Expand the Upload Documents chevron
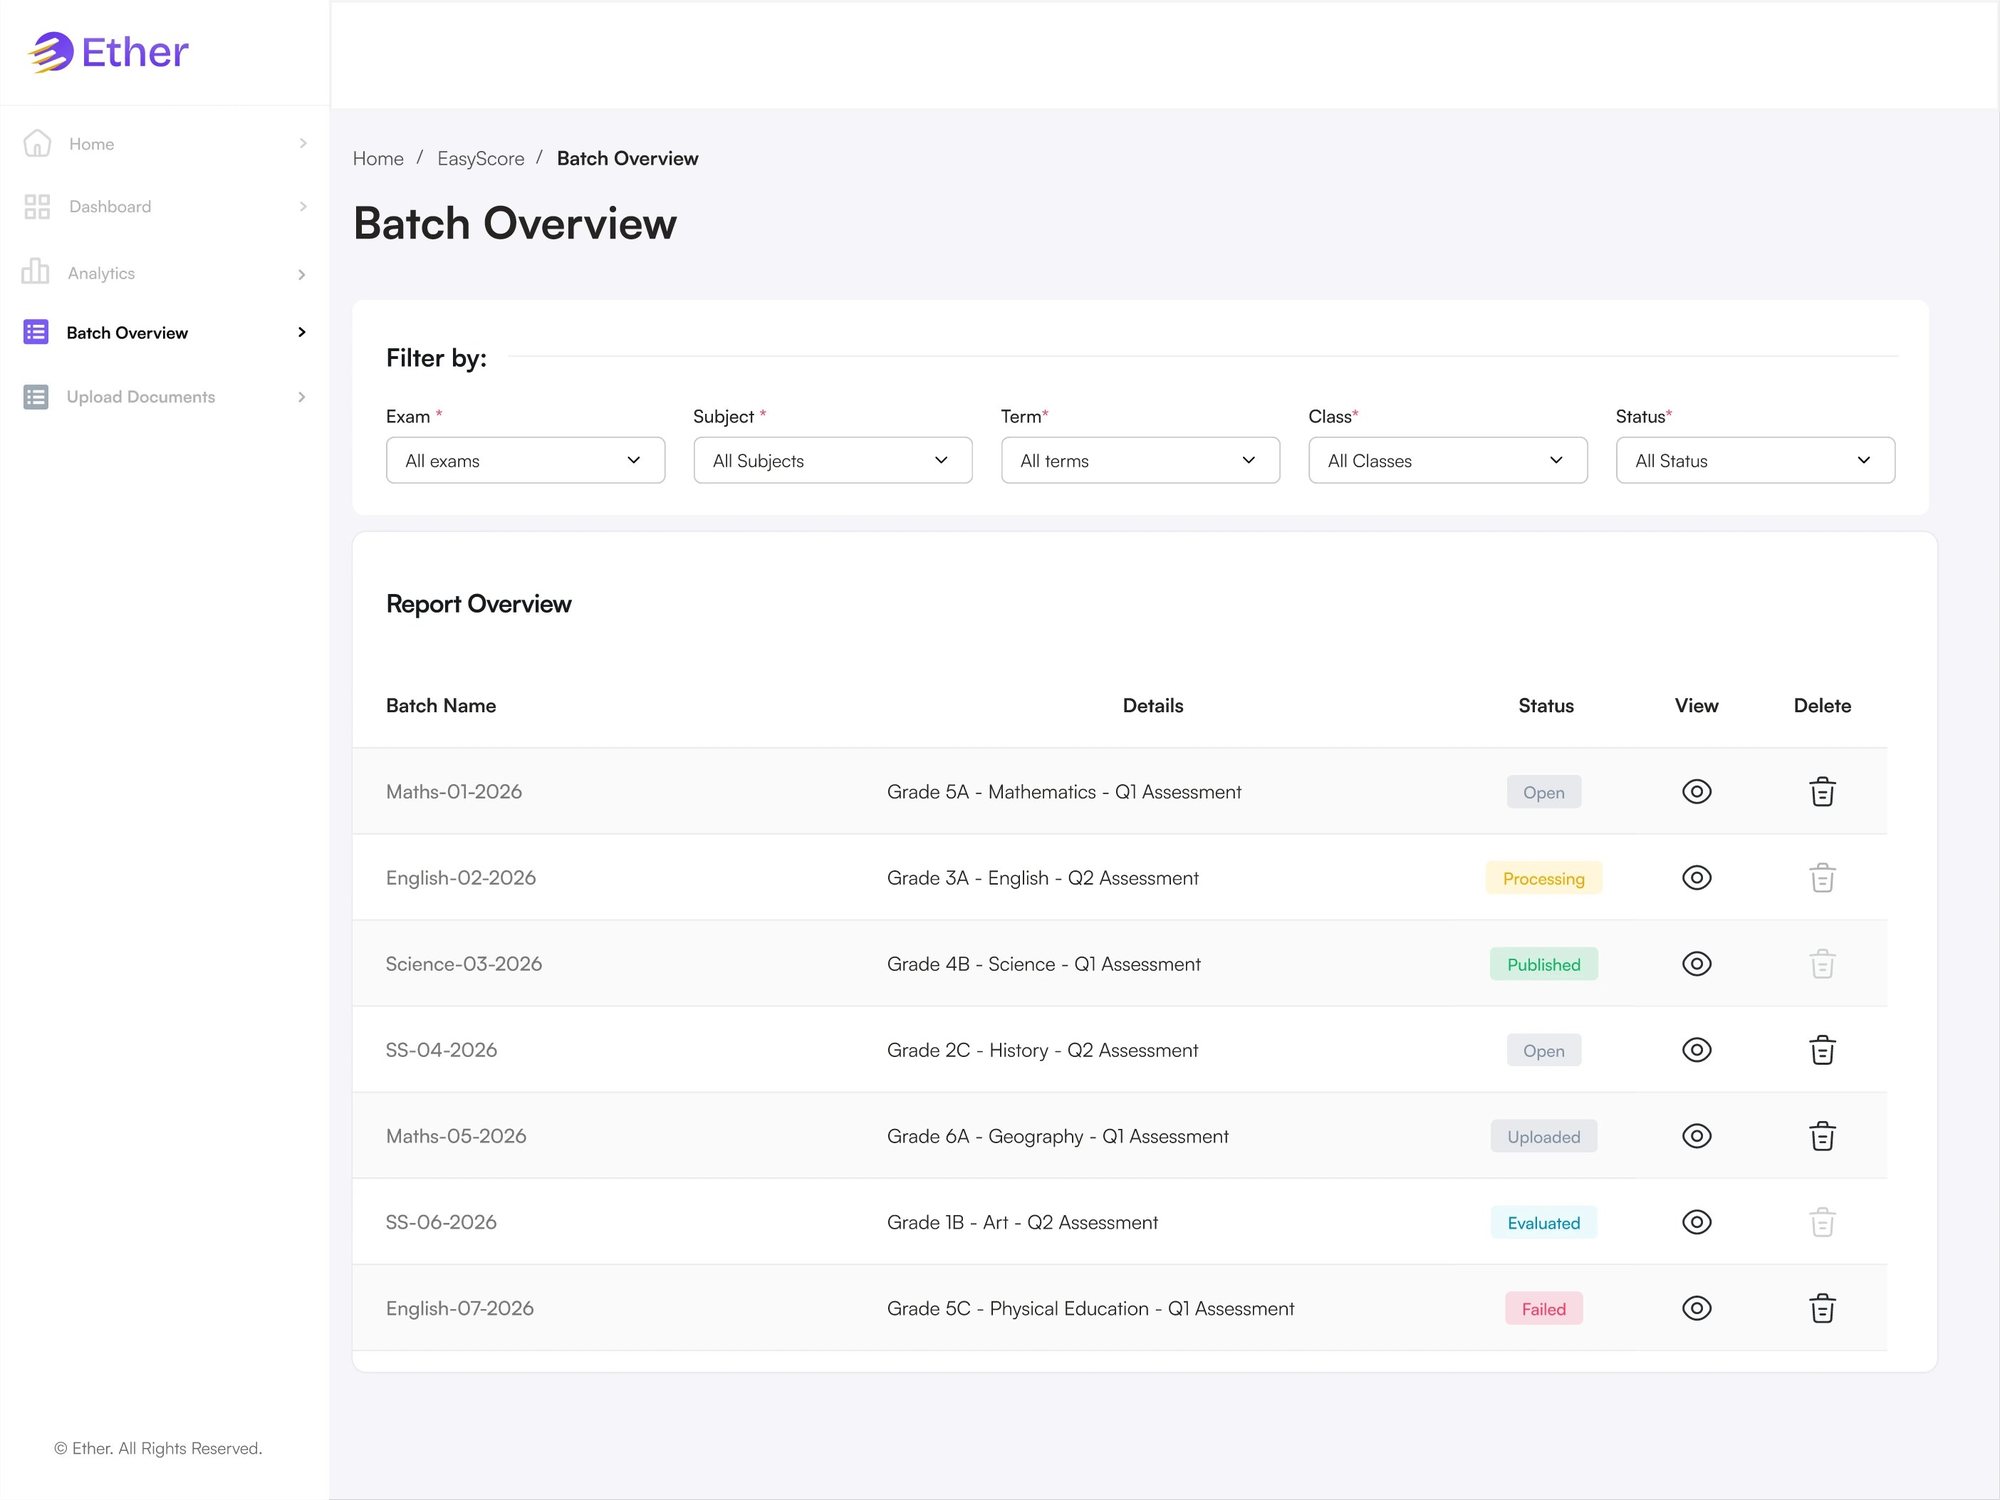This screenshot has width=2000, height=1500. click(x=302, y=397)
